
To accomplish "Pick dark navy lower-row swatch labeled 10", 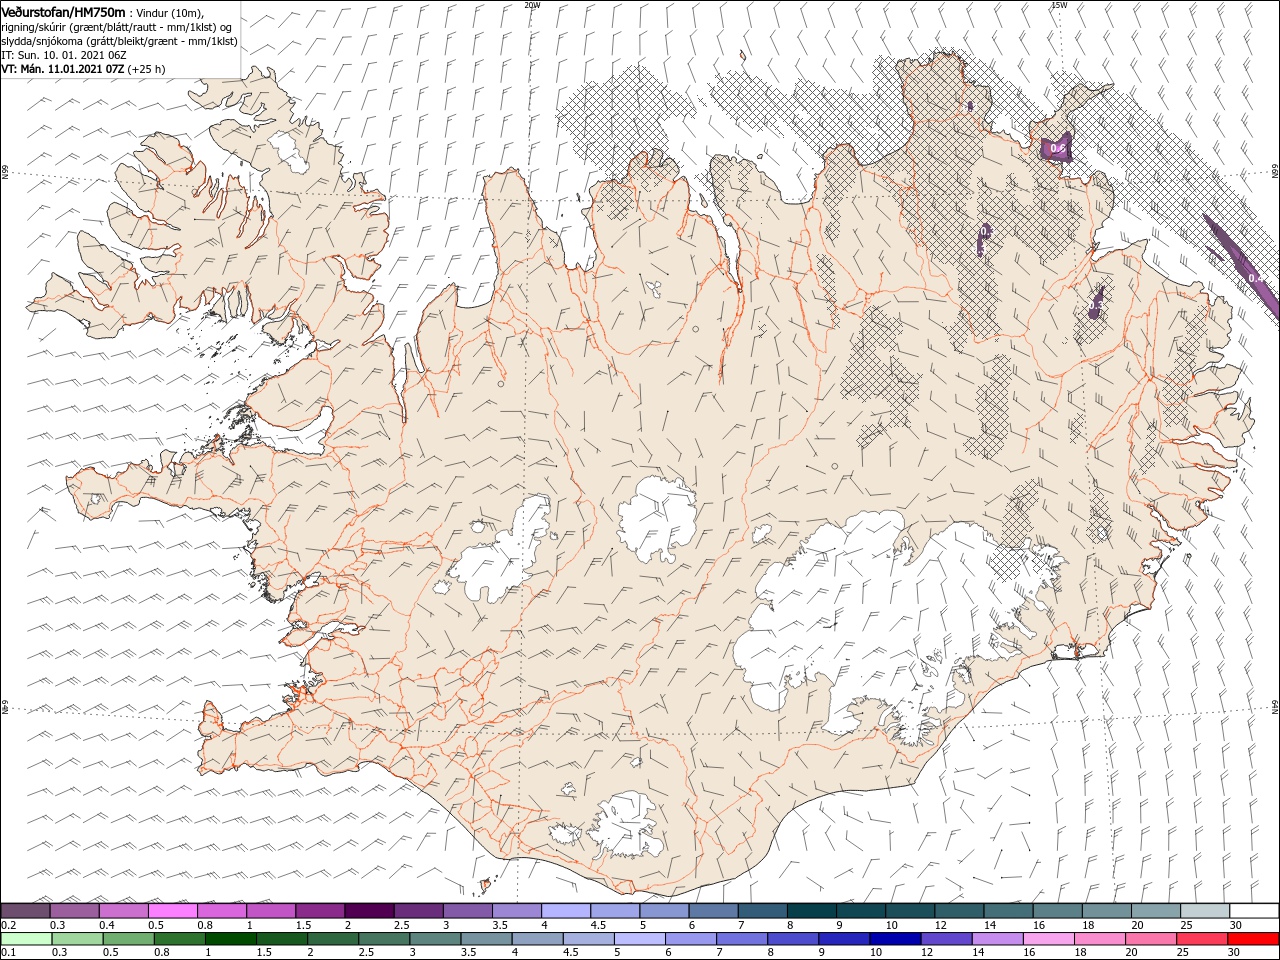I will pyautogui.click(x=894, y=939).
